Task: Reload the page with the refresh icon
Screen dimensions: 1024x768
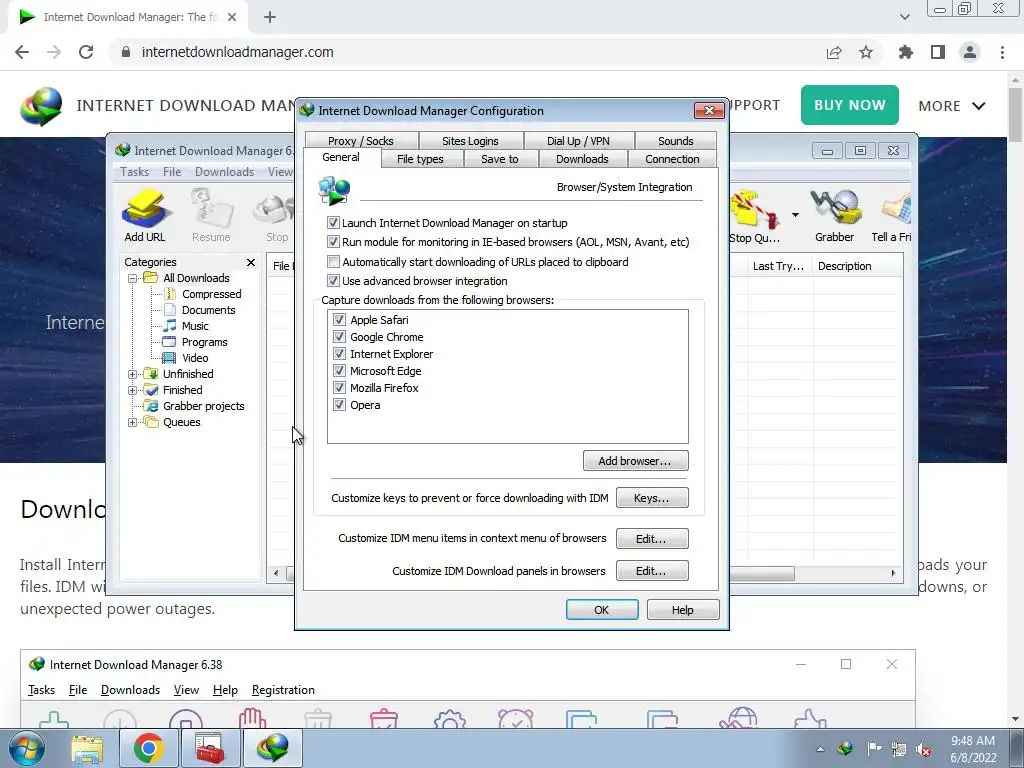Action: pos(86,52)
